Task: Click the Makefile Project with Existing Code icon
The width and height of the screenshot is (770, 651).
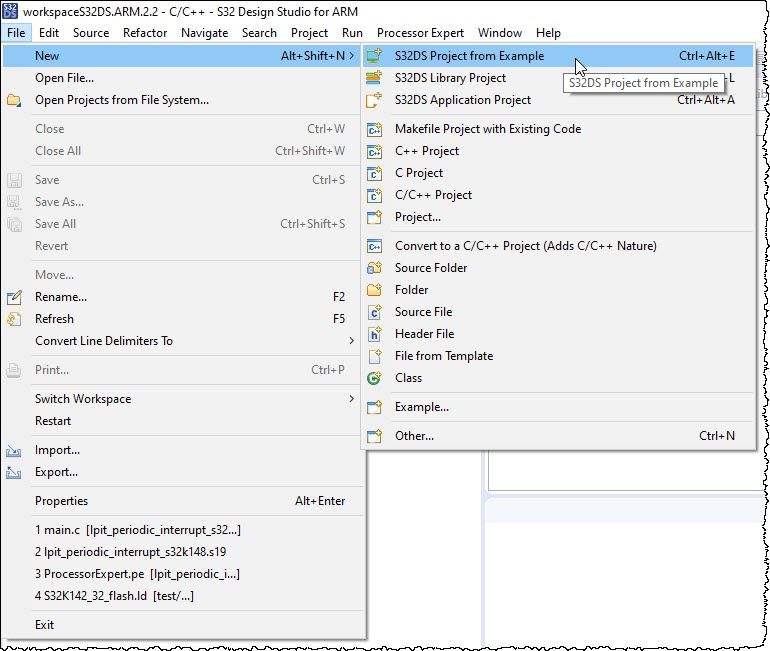Action: pos(374,129)
